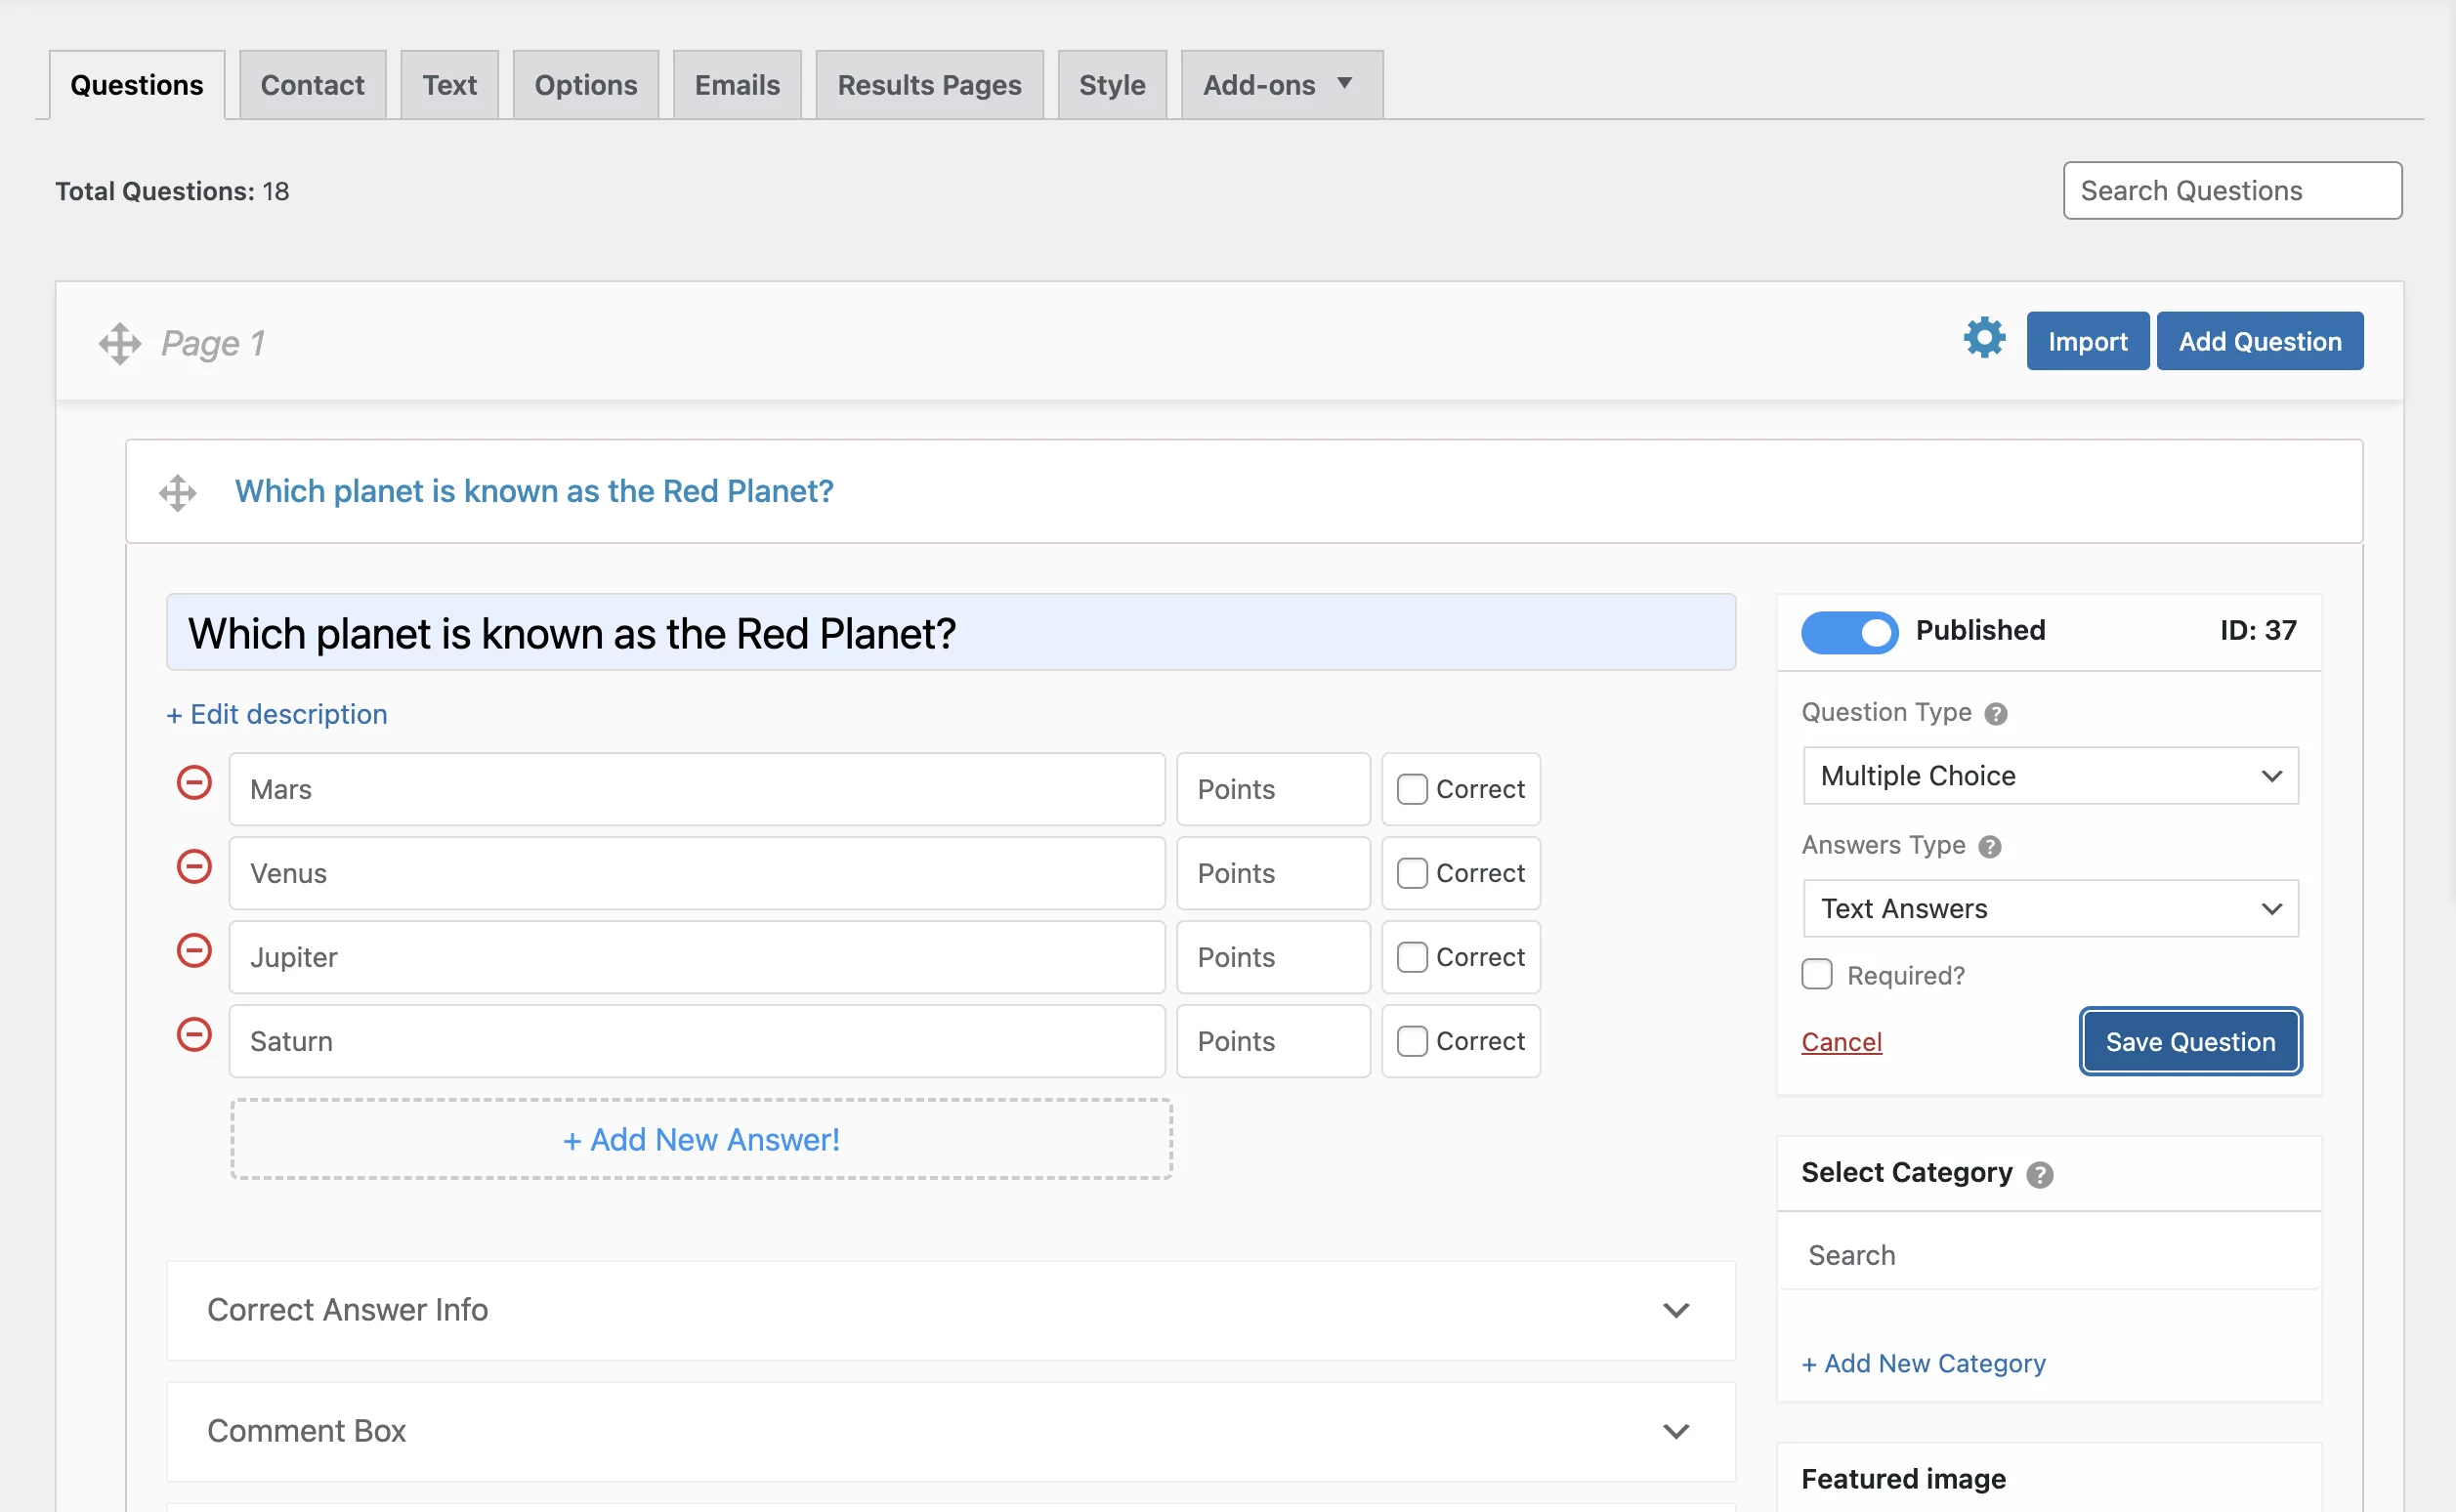Open the Text Answers type dropdown
This screenshot has height=1512, width=2456.
coord(2050,908)
